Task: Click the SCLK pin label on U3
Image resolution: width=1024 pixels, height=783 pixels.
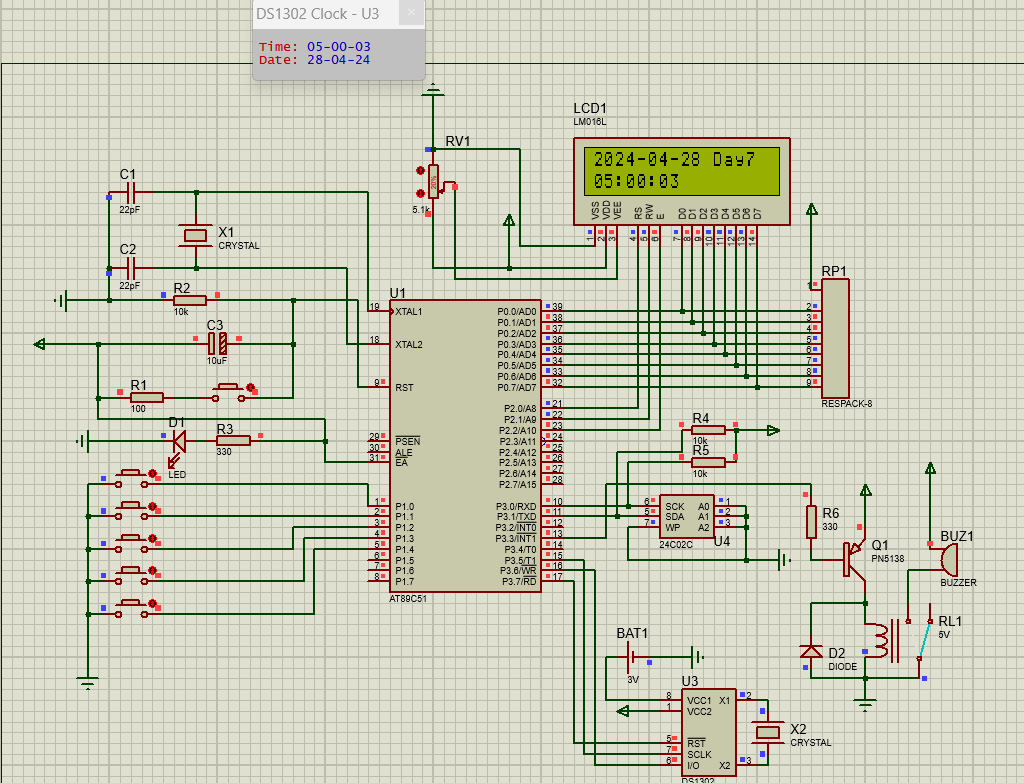Action: 699,754
